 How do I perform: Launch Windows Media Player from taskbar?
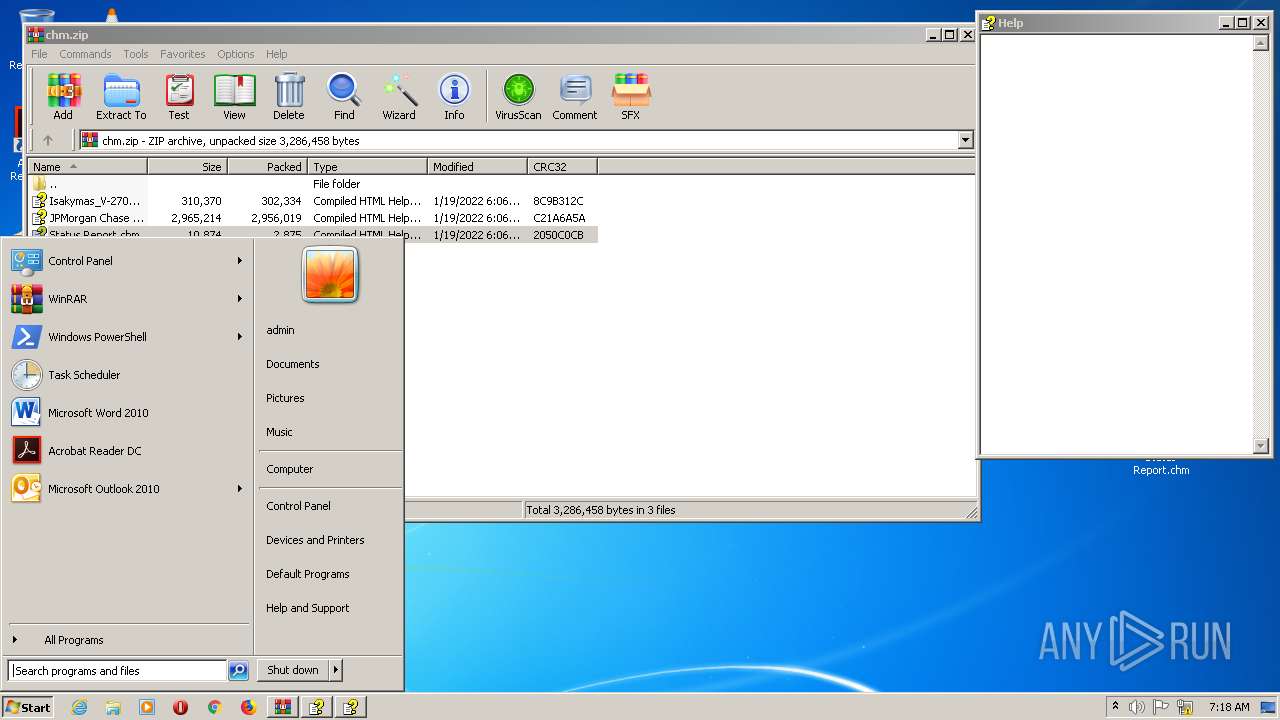147,707
